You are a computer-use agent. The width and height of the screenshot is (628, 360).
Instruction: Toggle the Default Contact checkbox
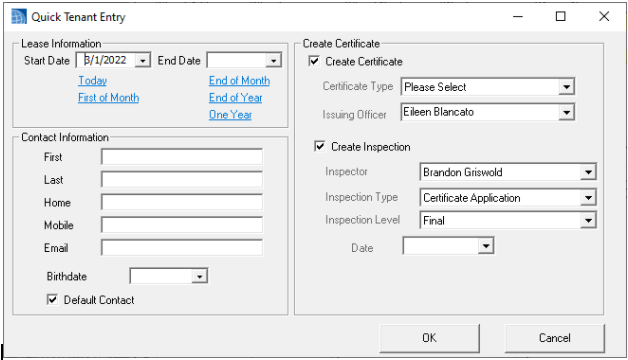click(x=52, y=300)
